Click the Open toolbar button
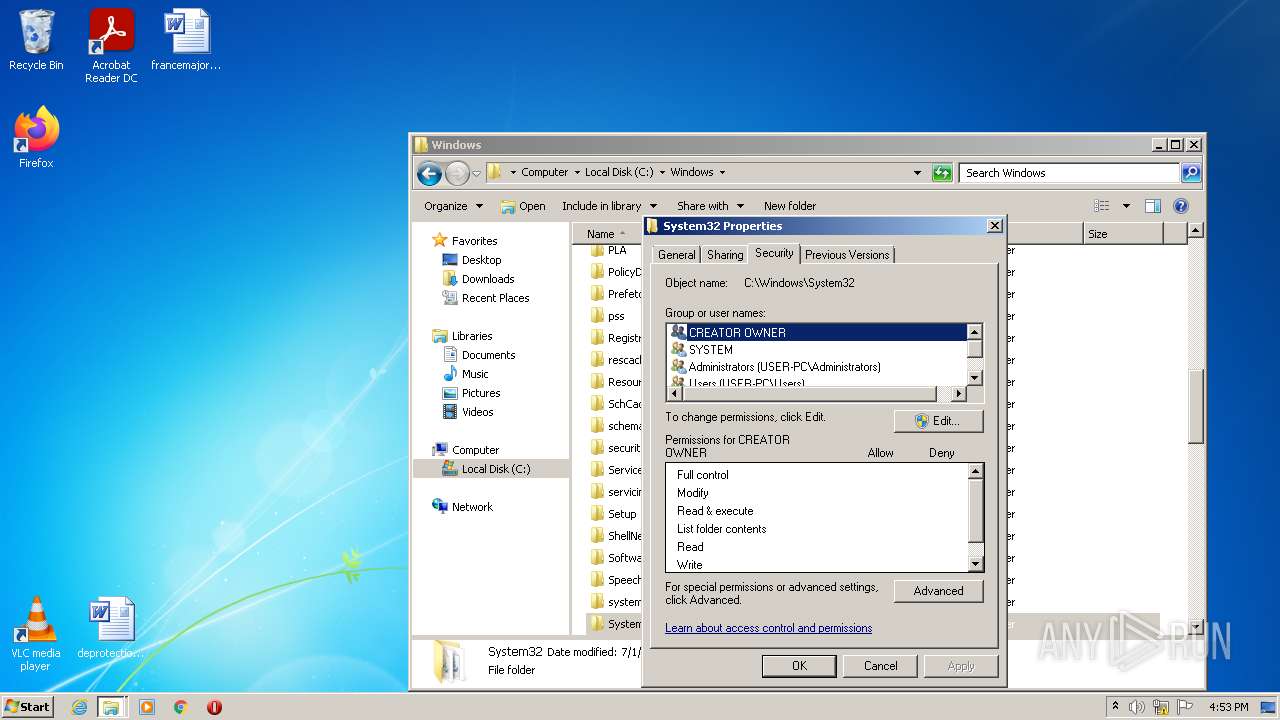The height and width of the screenshot is (720, 1280). [523, 206]
